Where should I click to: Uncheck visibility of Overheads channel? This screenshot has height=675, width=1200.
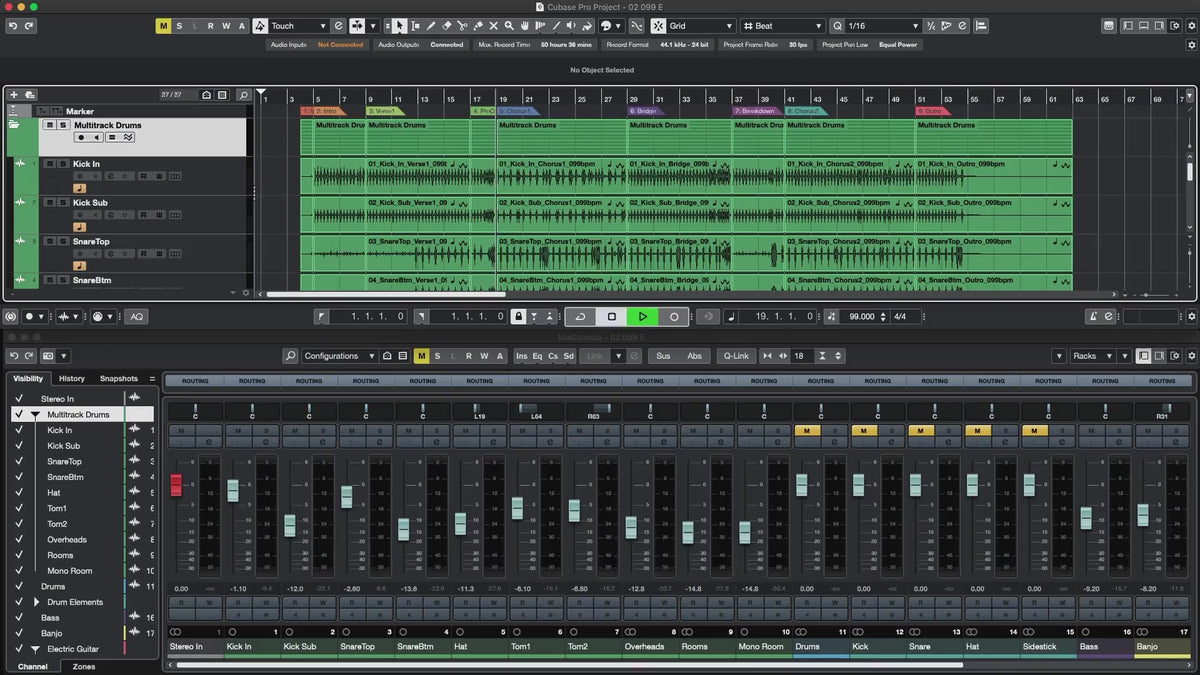coord(18,540)
